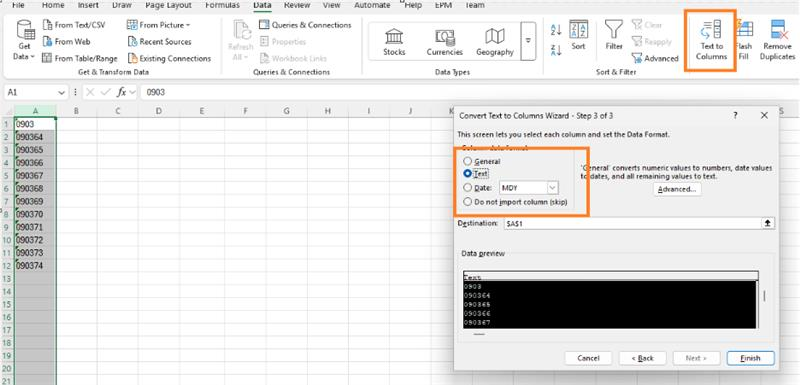Select the Currencies data type
Image resolution: width=800 pixels, height=385 pixels.
444,42
